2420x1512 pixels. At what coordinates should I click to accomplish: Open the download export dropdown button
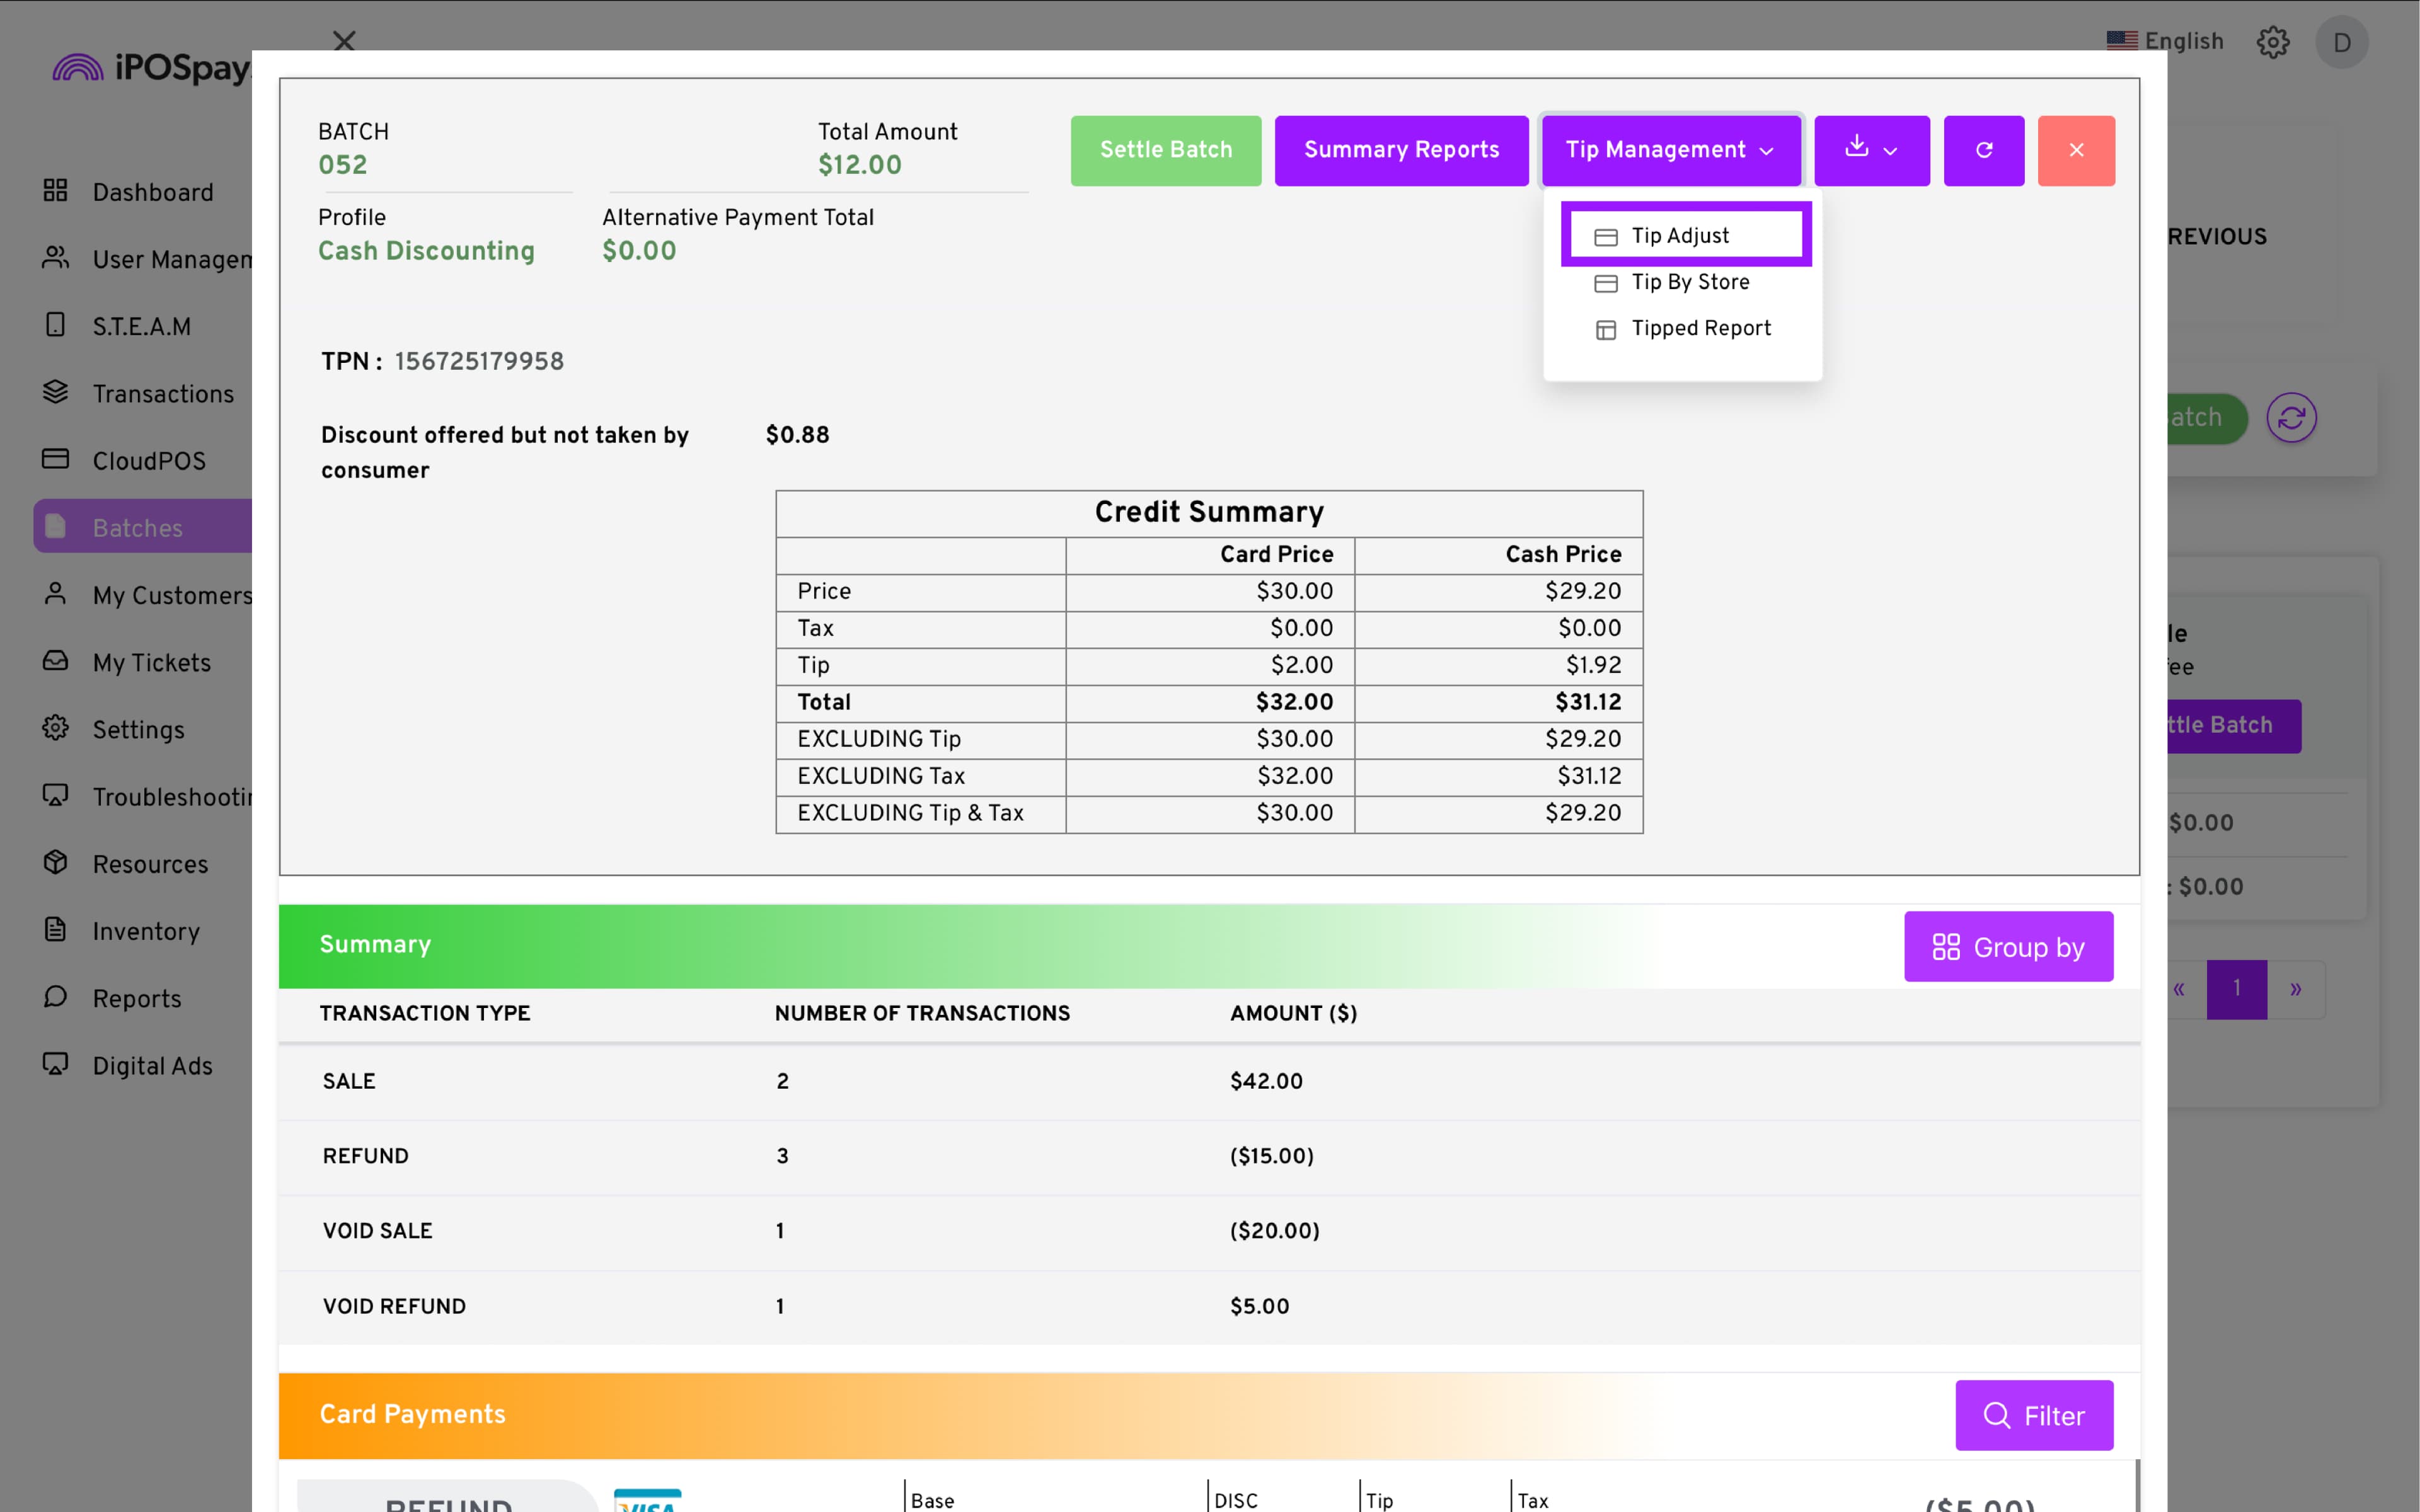pos(1871,150)
